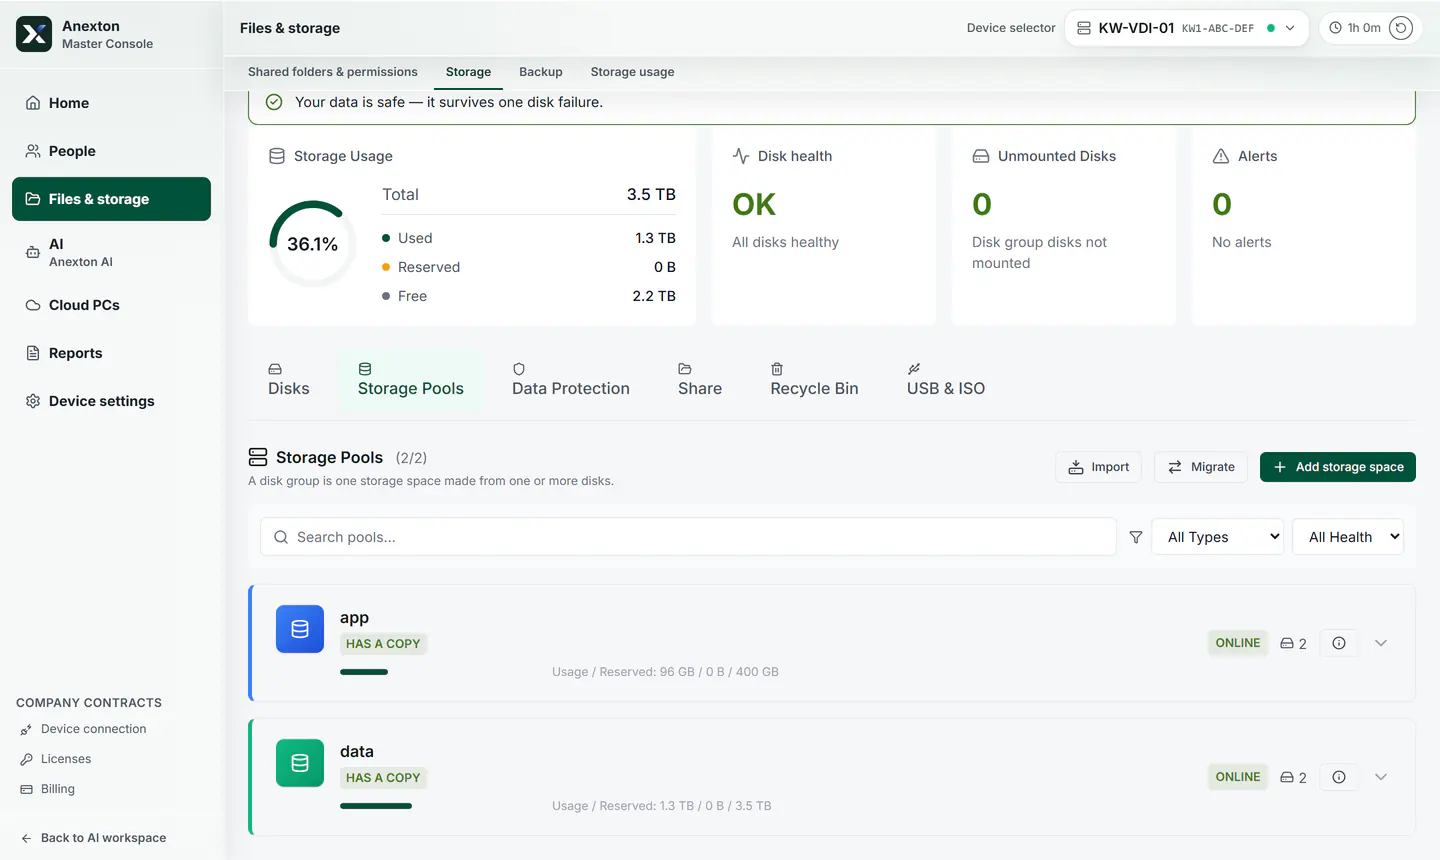Click disk count icon on data pool

click(1287, 777)
